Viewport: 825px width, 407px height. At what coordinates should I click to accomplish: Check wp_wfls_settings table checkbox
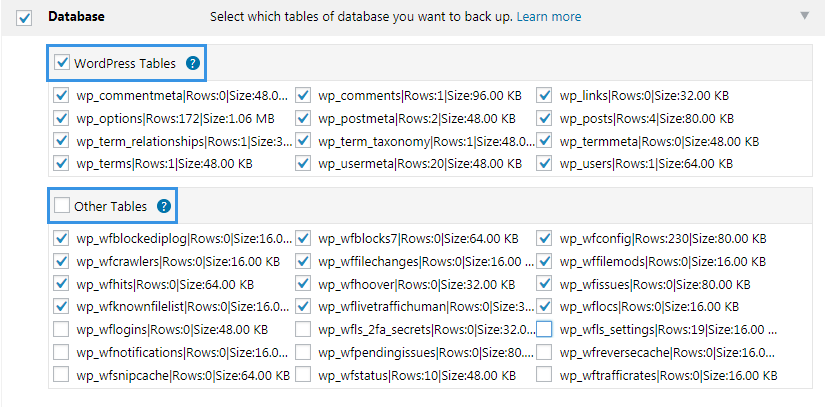click(545, 330)
